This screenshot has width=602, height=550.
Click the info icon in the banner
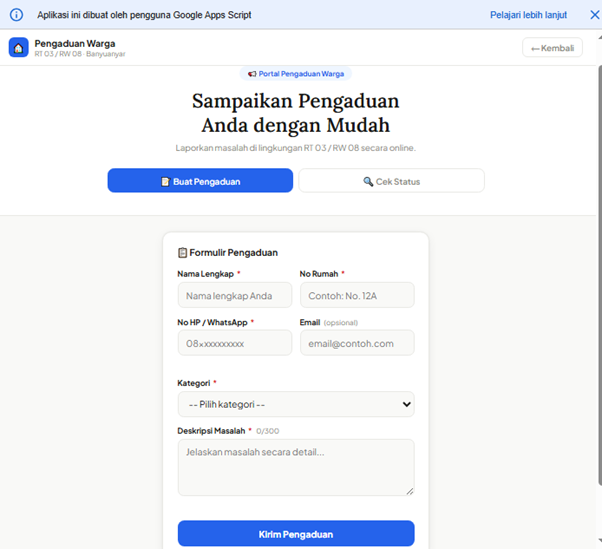pos(16,15)
